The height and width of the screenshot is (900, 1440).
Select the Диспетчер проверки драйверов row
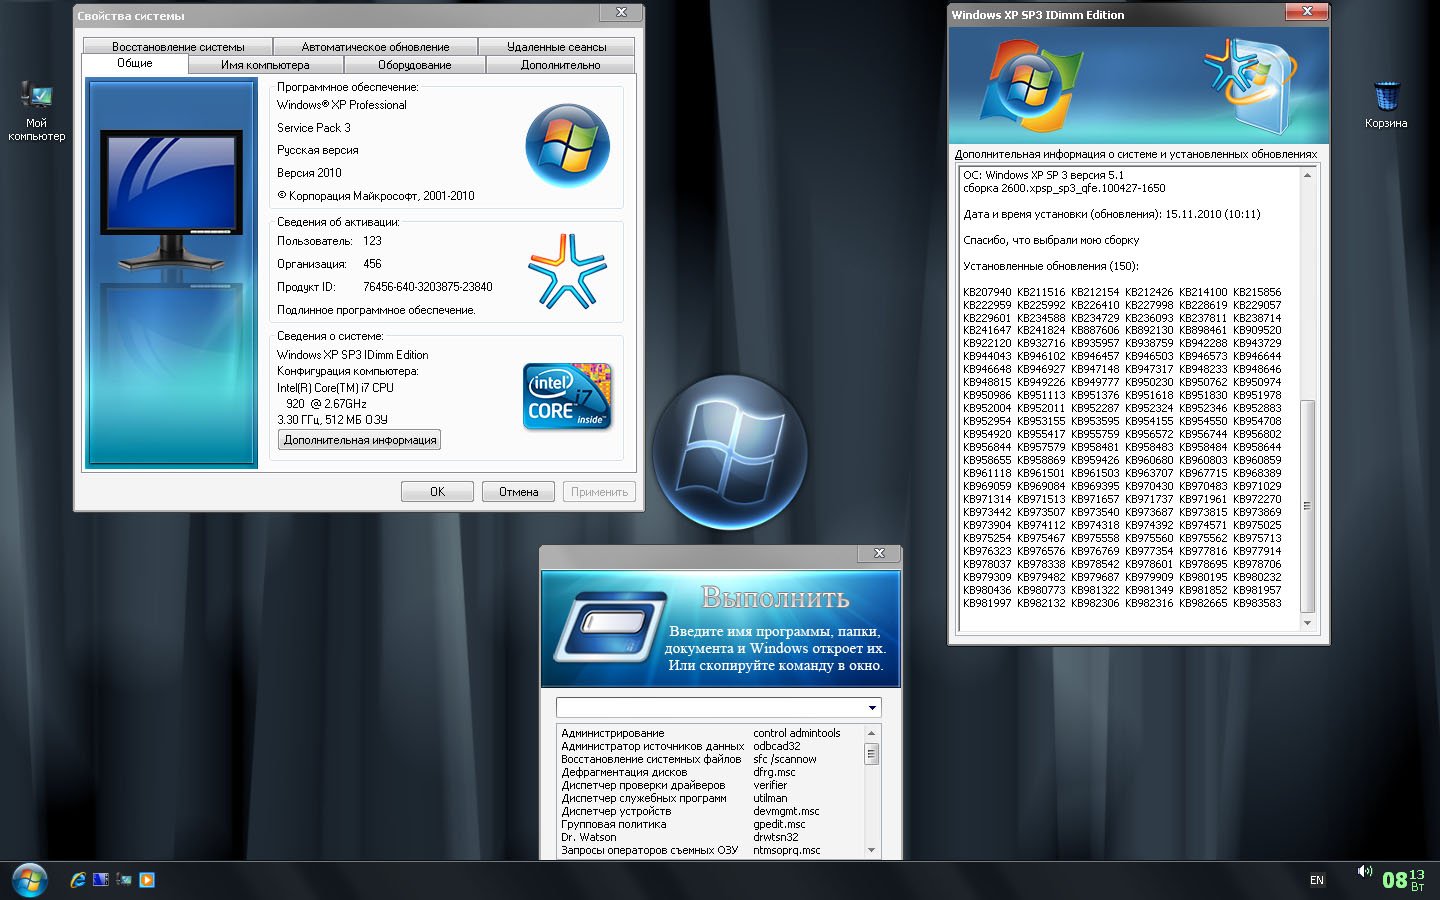point(710,785)
